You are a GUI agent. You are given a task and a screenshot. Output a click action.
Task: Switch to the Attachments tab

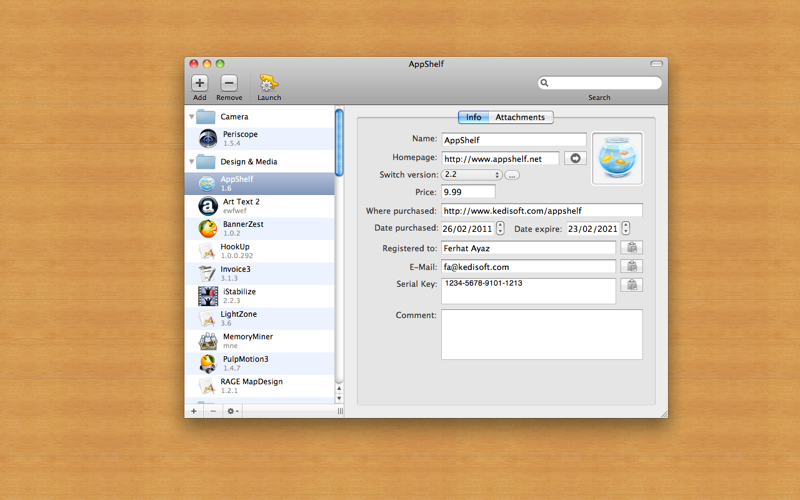(520, 117)
